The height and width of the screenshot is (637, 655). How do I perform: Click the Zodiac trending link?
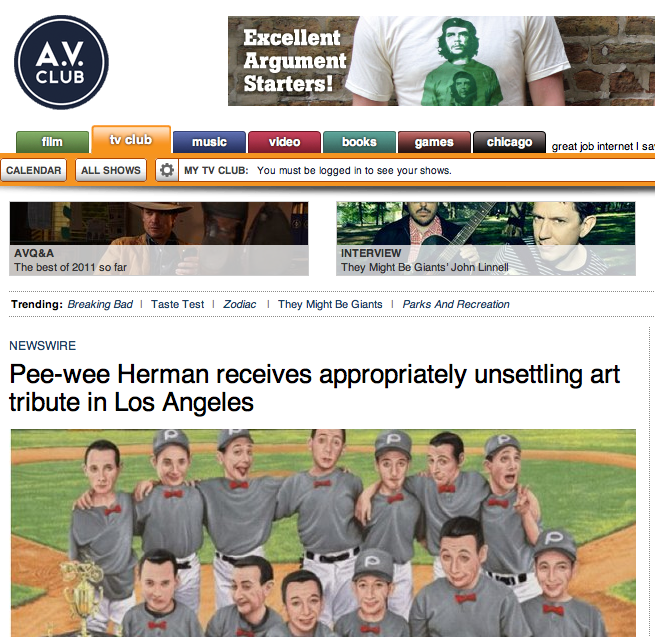[239, 304]
